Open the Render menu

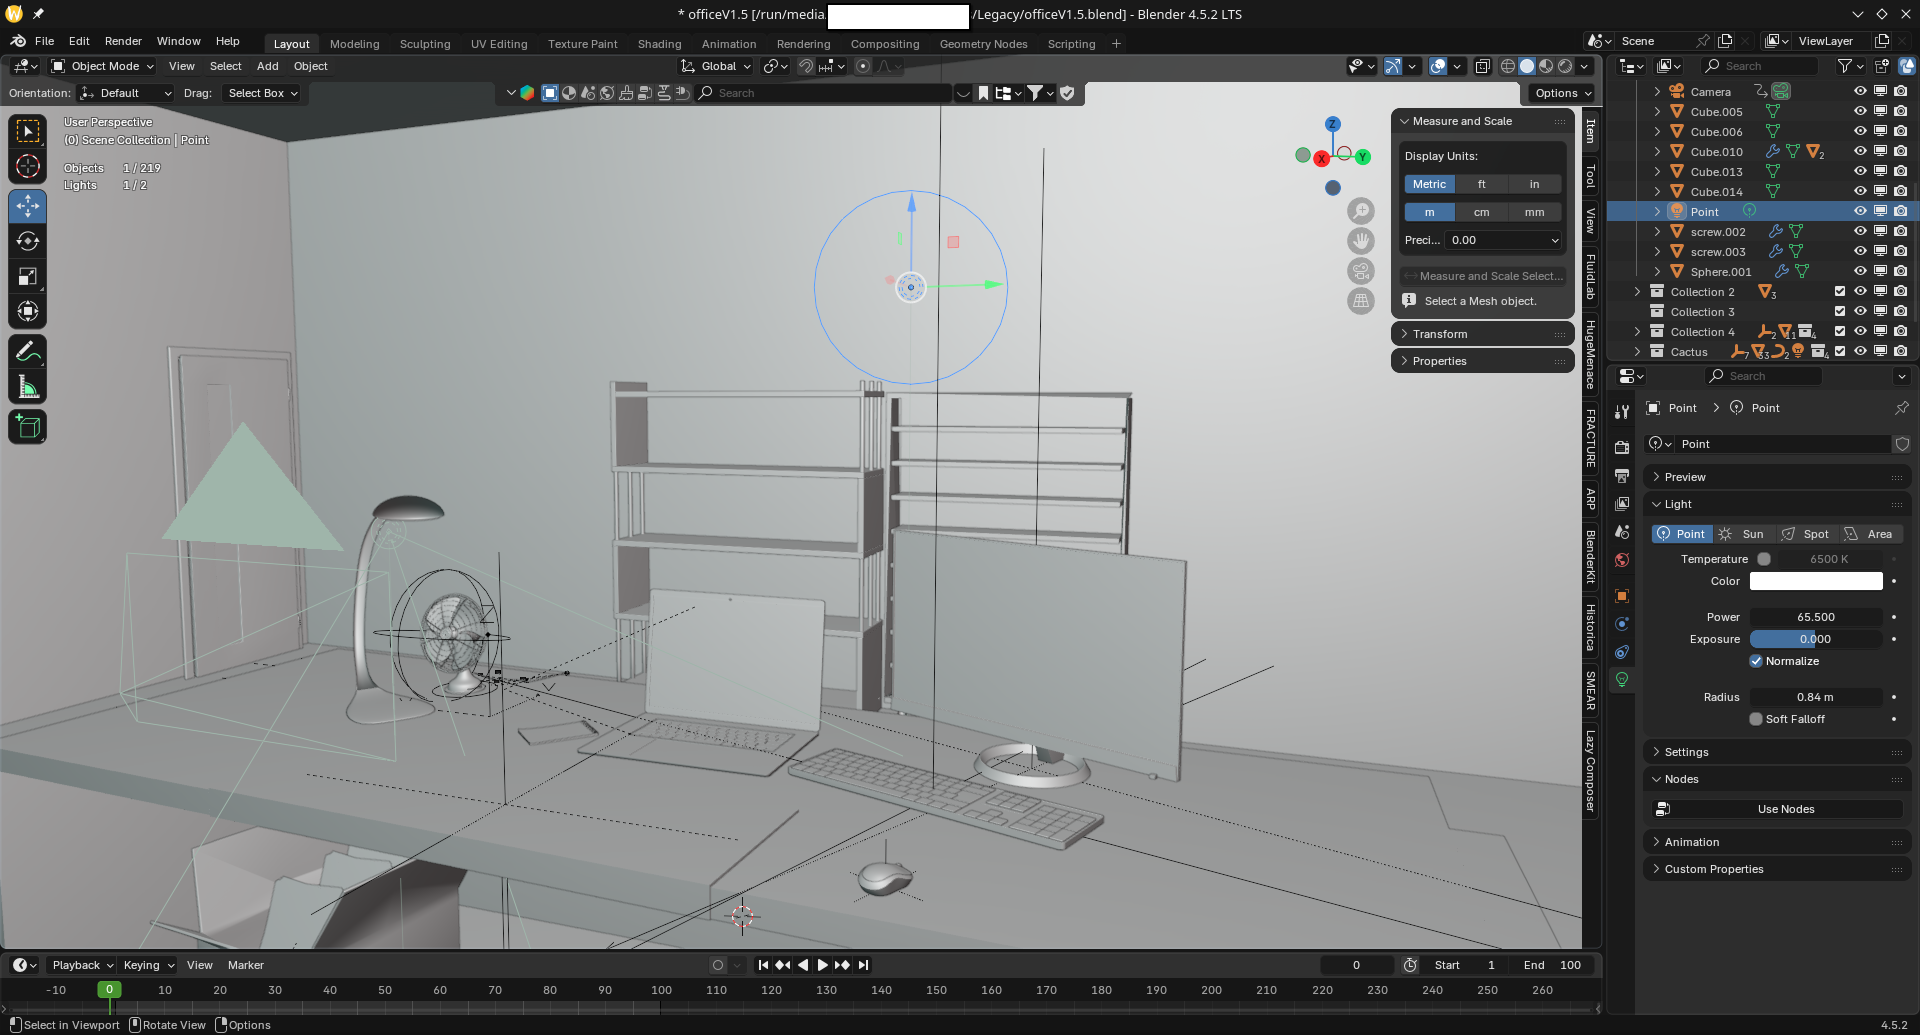click(123, 41)
